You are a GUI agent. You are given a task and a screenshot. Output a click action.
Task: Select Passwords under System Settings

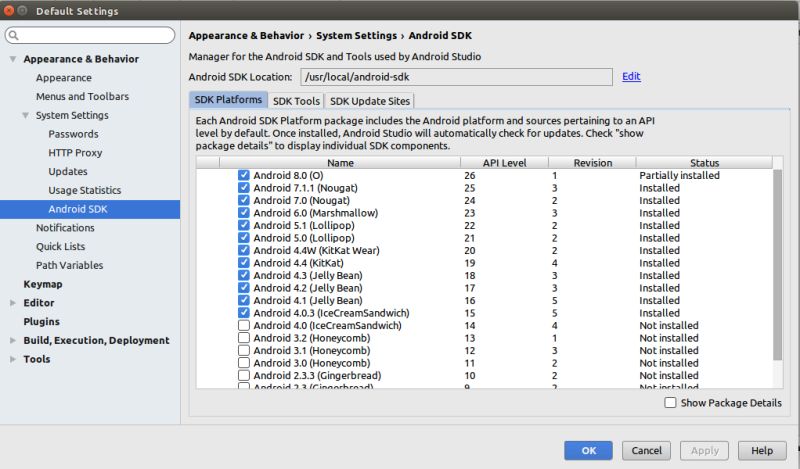(73, 134)
